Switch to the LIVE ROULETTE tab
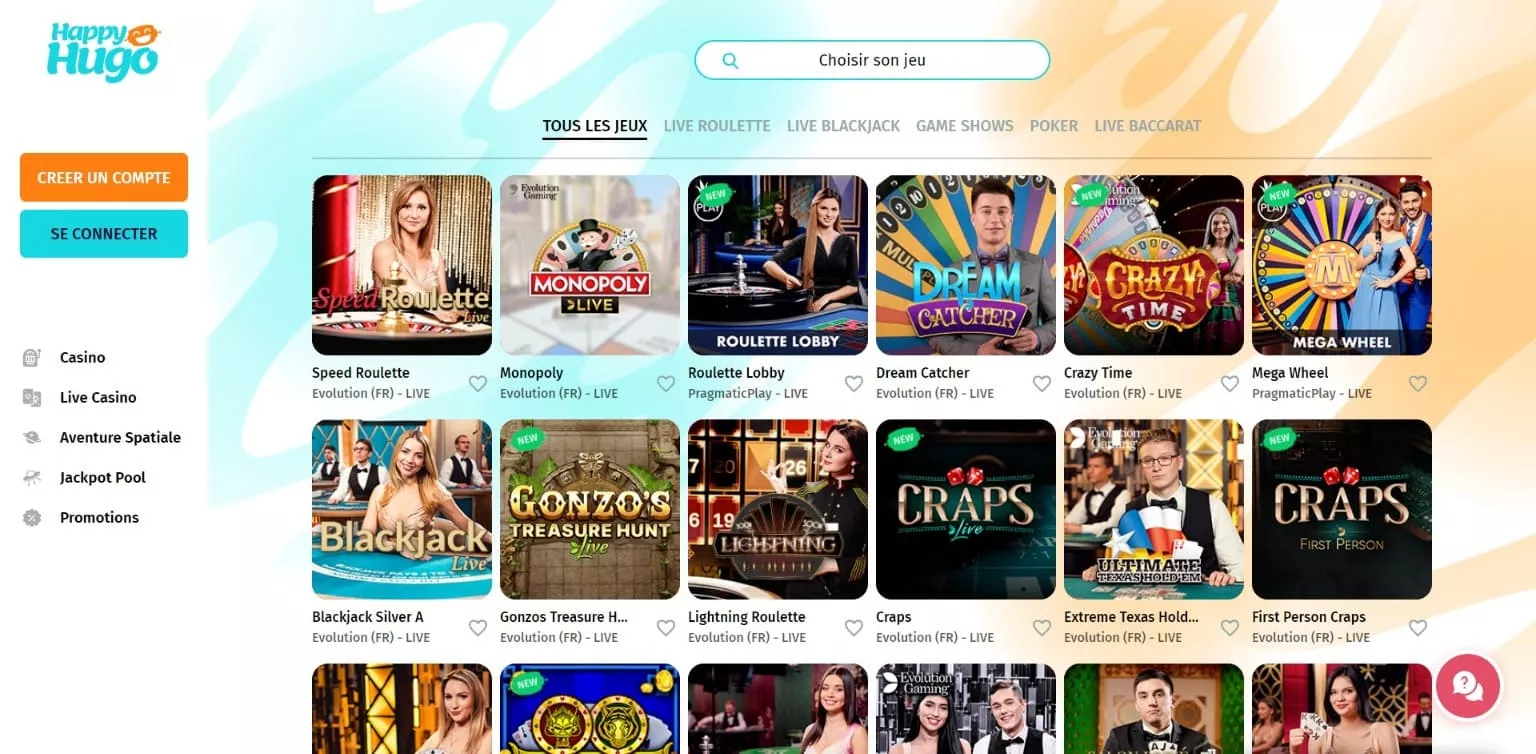Image resolution: width=1536 pixels, height=754 pixels. [x=717, y=126]
